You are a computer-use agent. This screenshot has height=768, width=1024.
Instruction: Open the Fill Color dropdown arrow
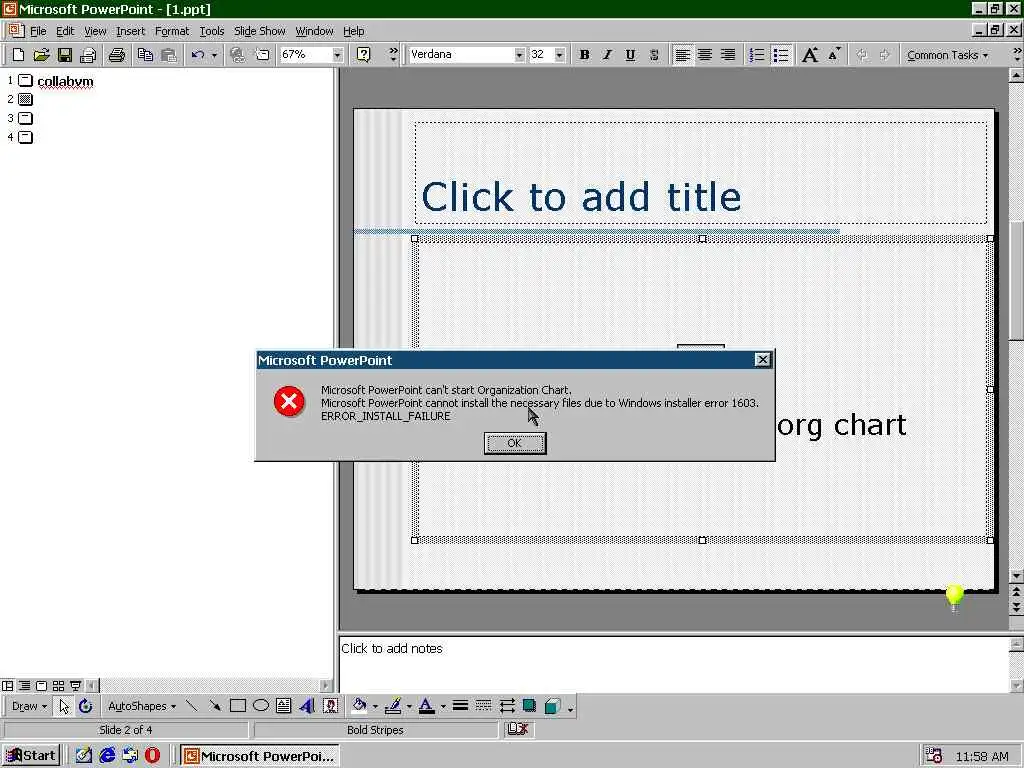[375, 706]
